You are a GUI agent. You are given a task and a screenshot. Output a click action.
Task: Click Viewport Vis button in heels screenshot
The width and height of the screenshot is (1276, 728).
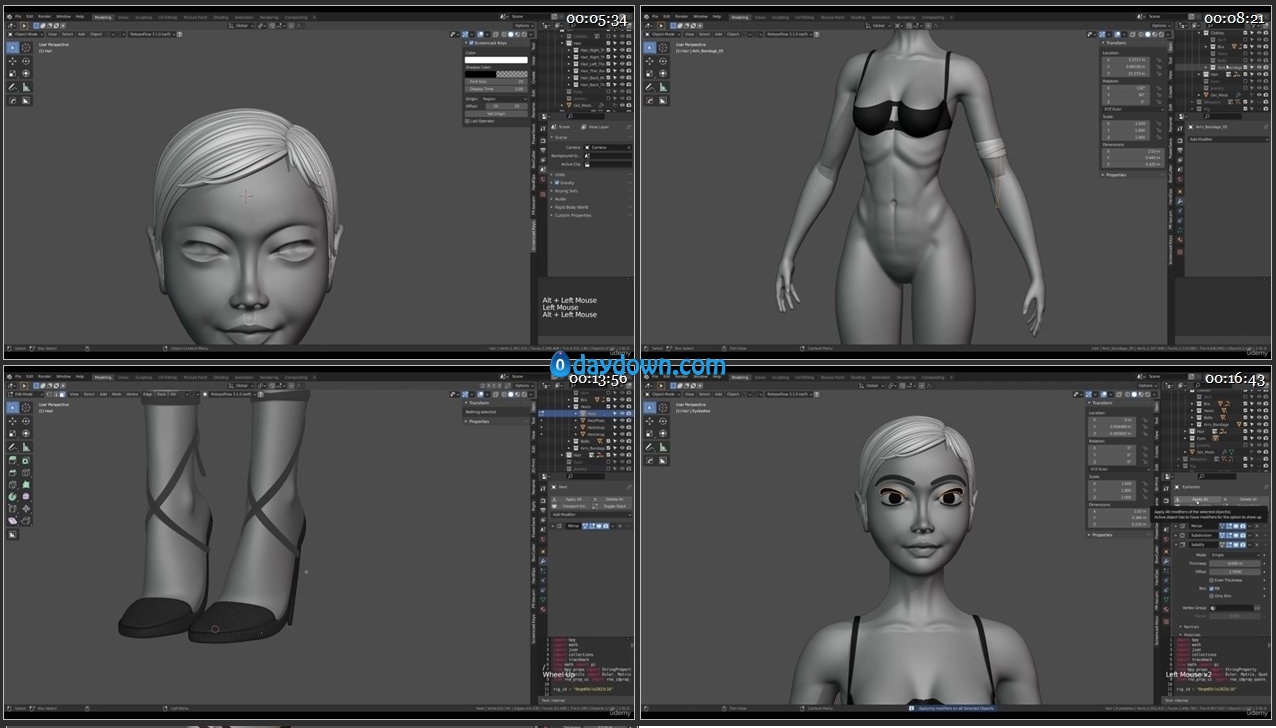[569, 506]
